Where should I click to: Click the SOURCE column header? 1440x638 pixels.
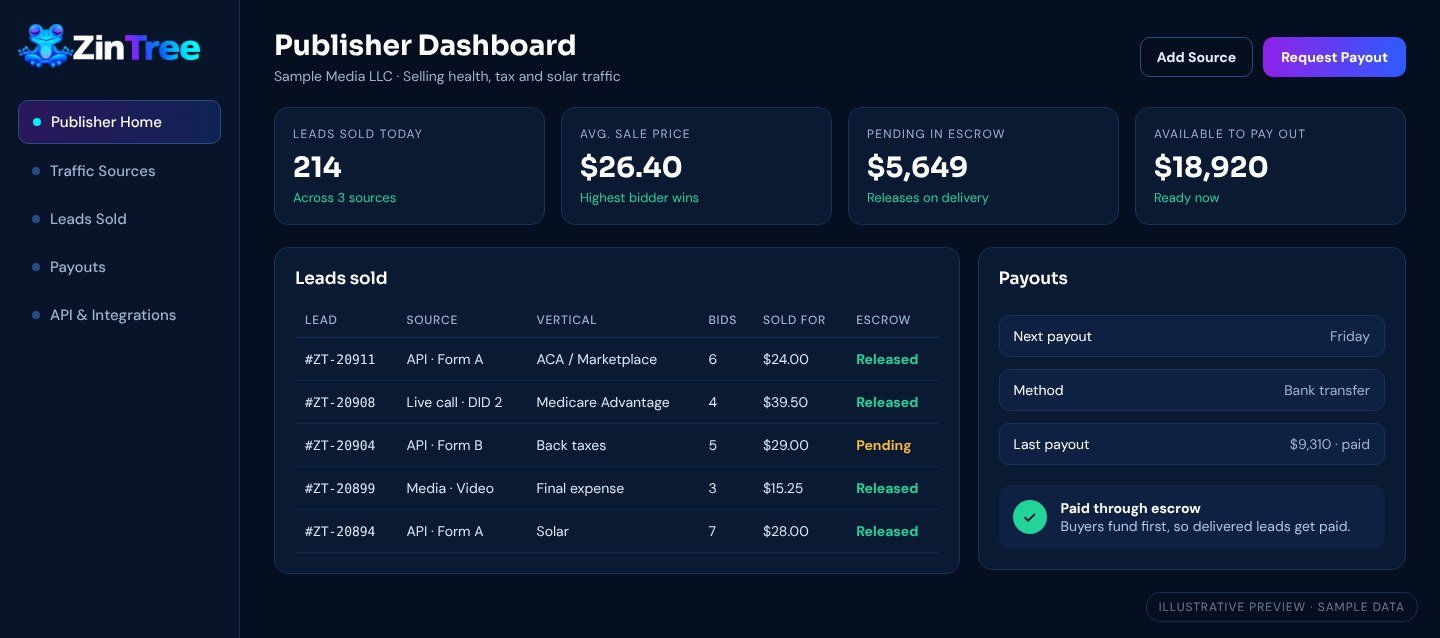[432, 320]
